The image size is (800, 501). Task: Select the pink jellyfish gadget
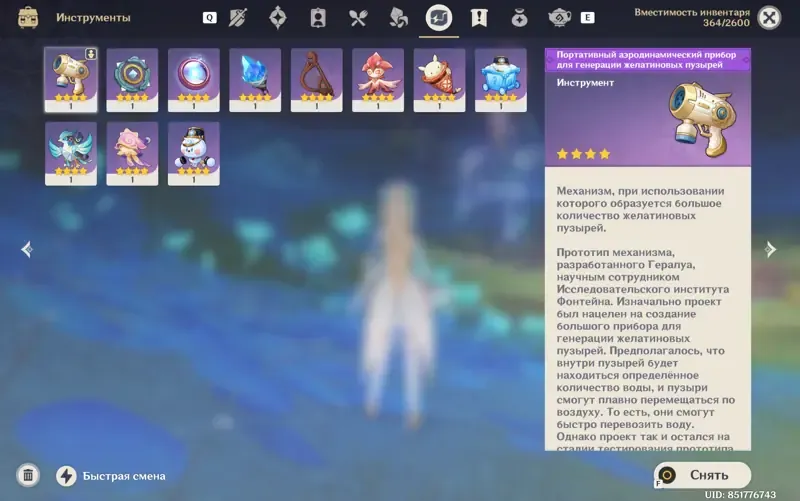click(x=132, y=154)
